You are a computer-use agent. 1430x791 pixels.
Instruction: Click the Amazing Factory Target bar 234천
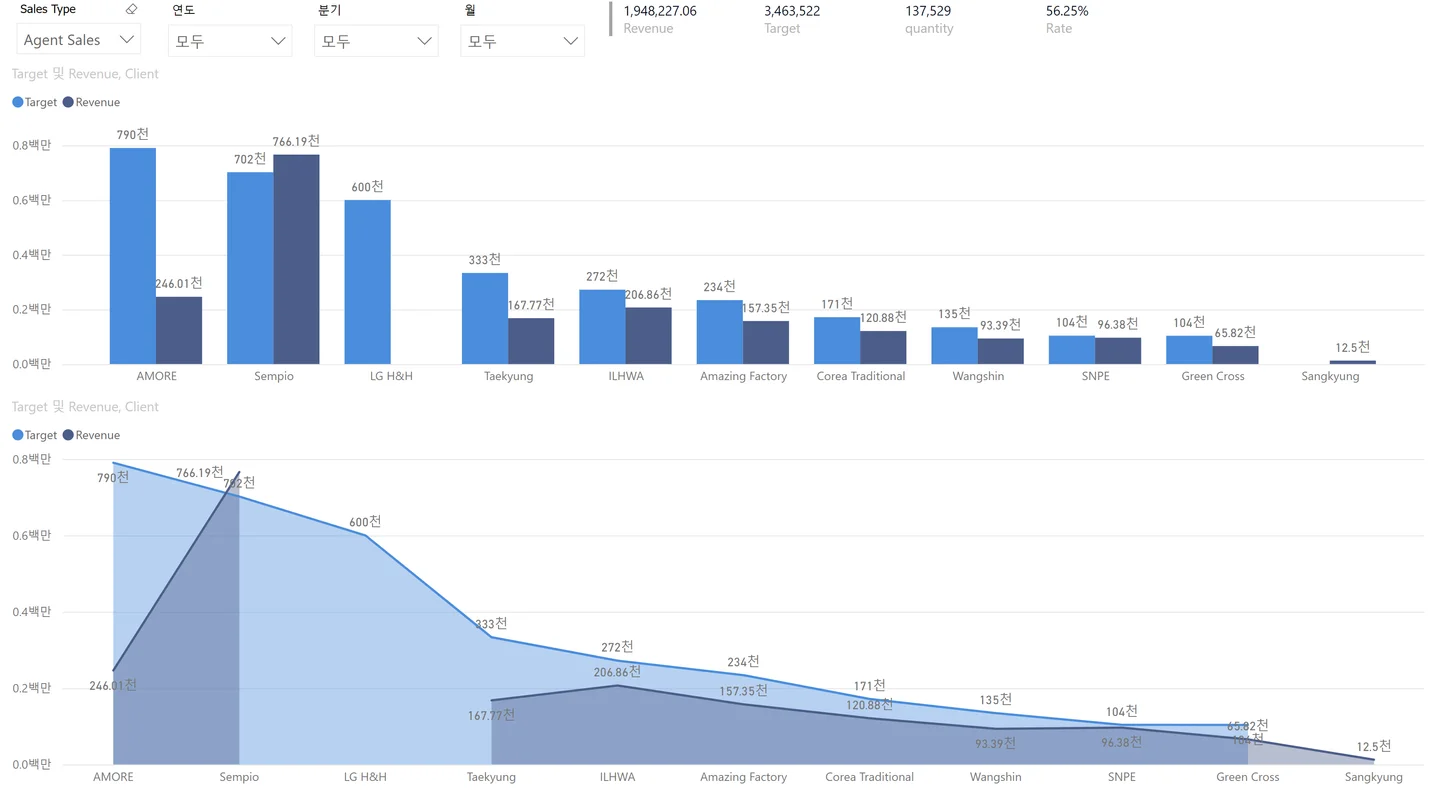point(720,332)
